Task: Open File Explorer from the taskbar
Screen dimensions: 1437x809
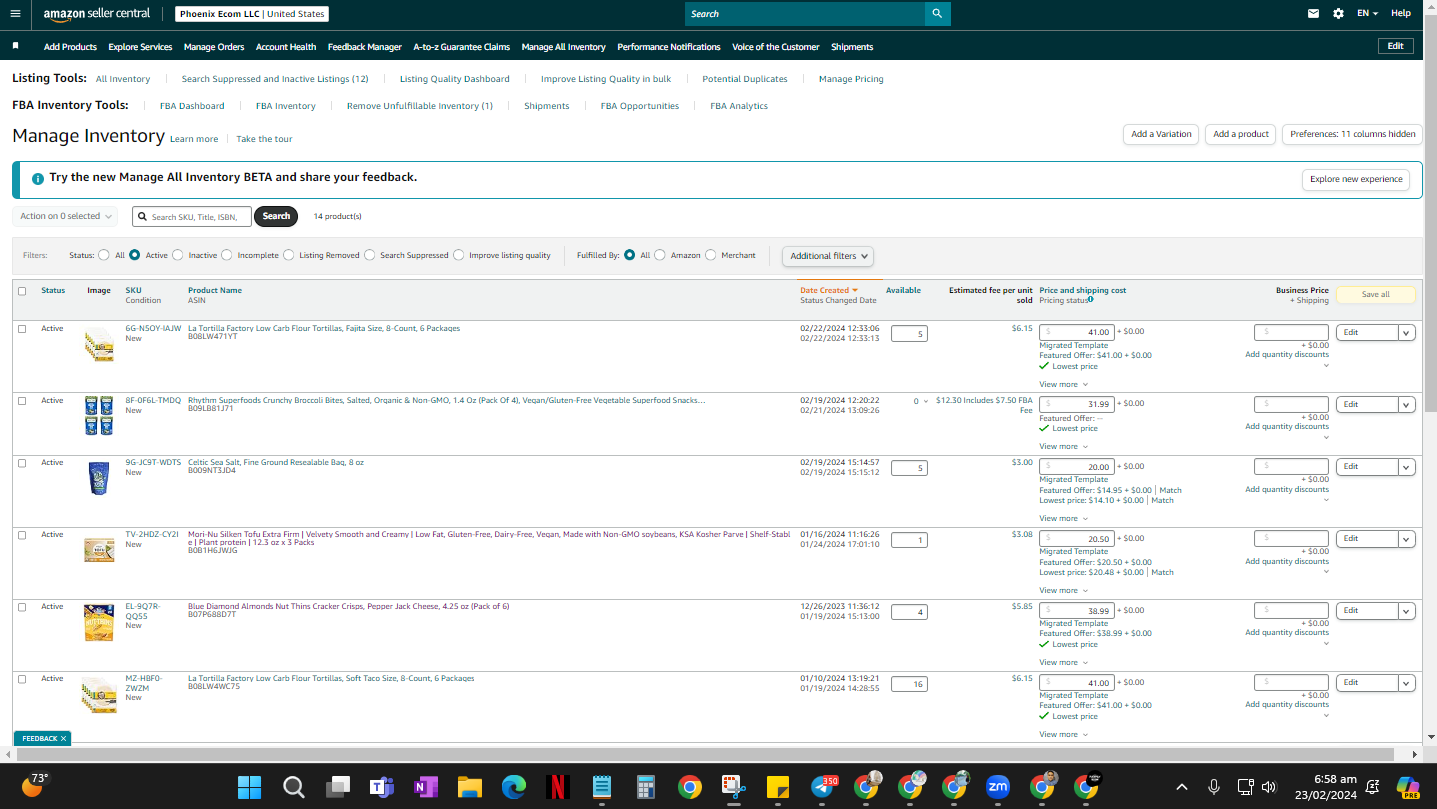Action: click(470, 787)
